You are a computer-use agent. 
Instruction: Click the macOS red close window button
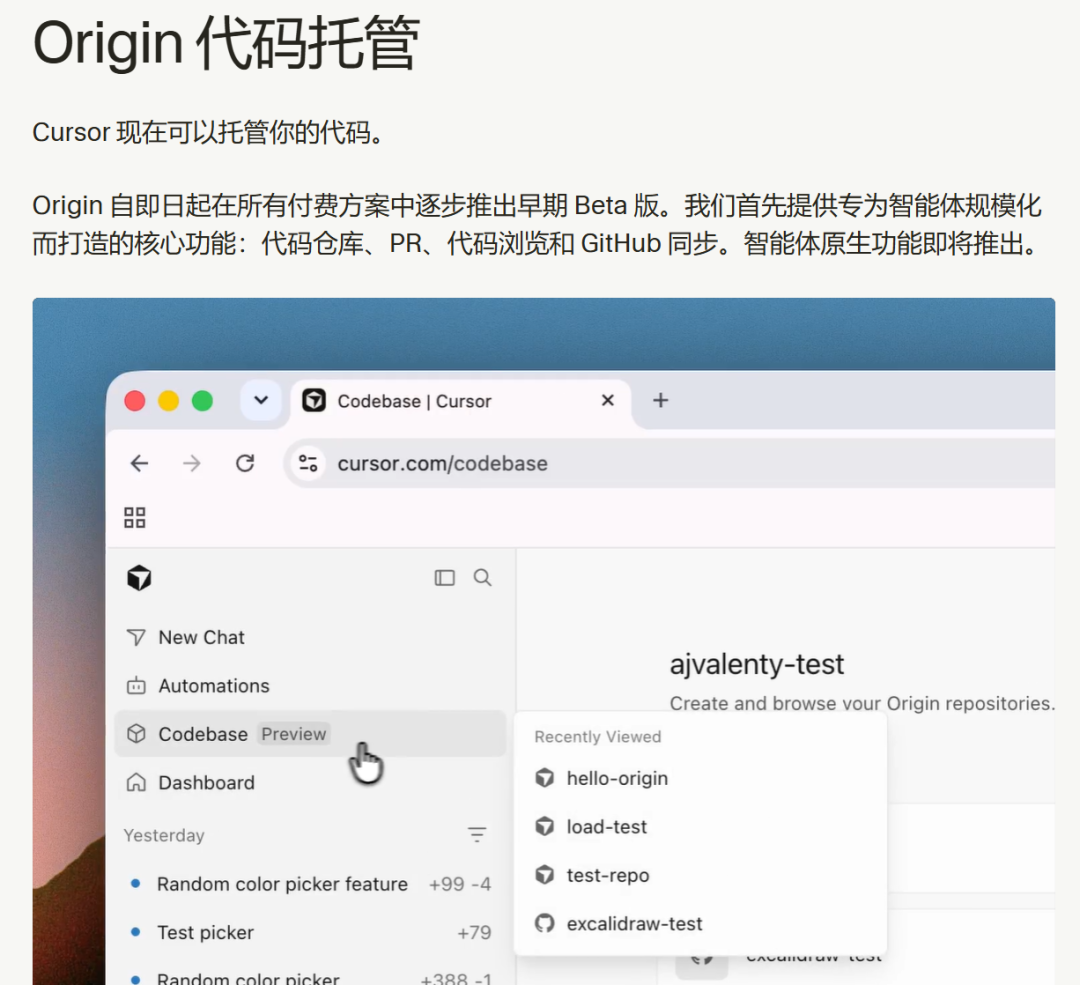(135, 400)
